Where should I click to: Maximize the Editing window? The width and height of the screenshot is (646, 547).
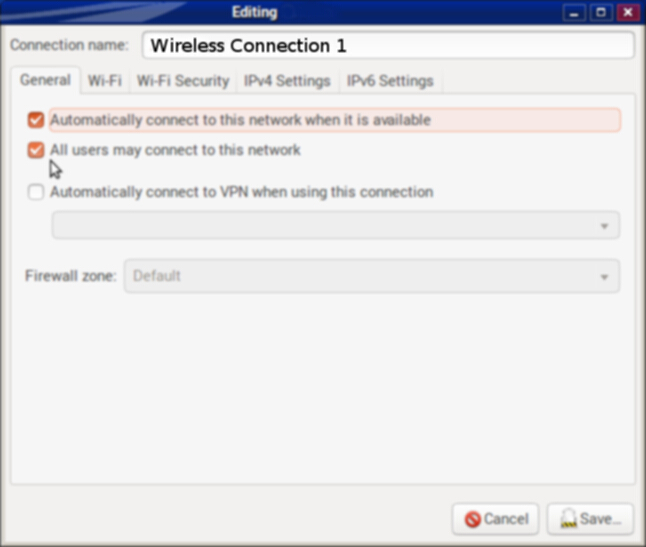coord(600,12)
